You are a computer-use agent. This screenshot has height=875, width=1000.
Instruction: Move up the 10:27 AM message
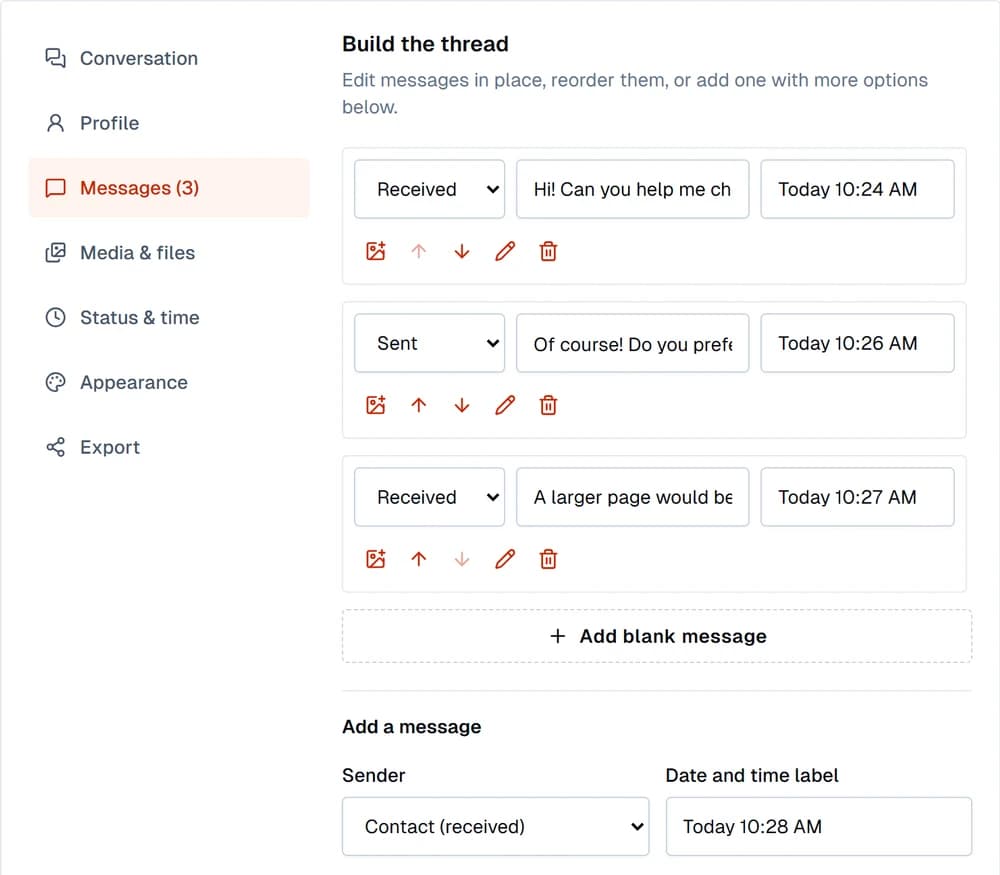click(x=418, y=559)
